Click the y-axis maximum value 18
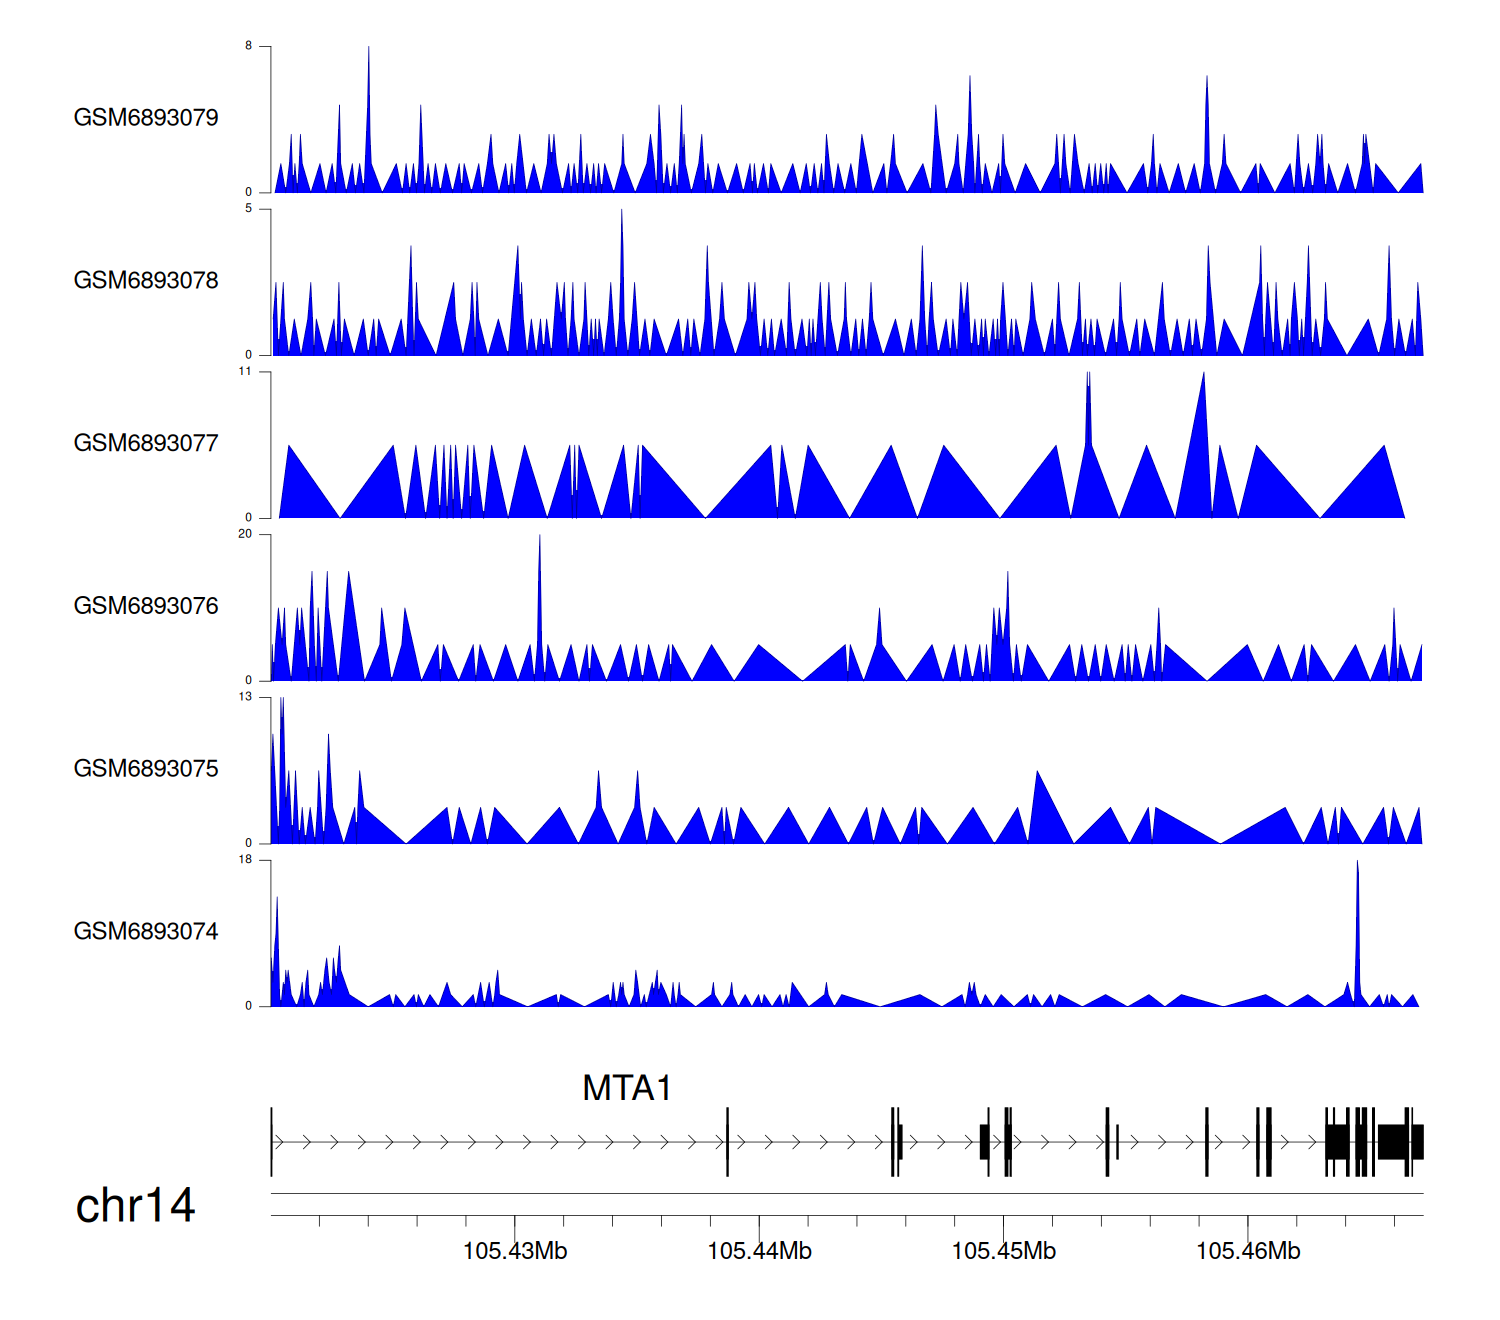Image resolution: width=1500 pixels, height=1320 pixels. click(x=245, y=860)
